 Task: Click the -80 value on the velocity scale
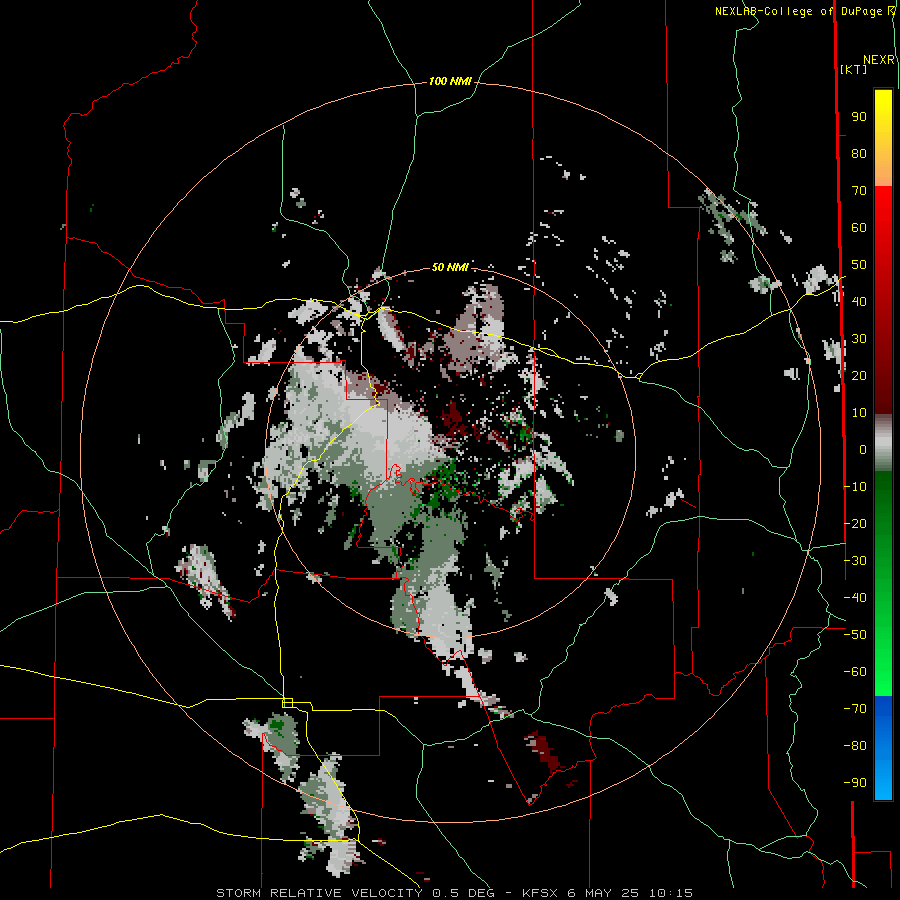point(855,746)
